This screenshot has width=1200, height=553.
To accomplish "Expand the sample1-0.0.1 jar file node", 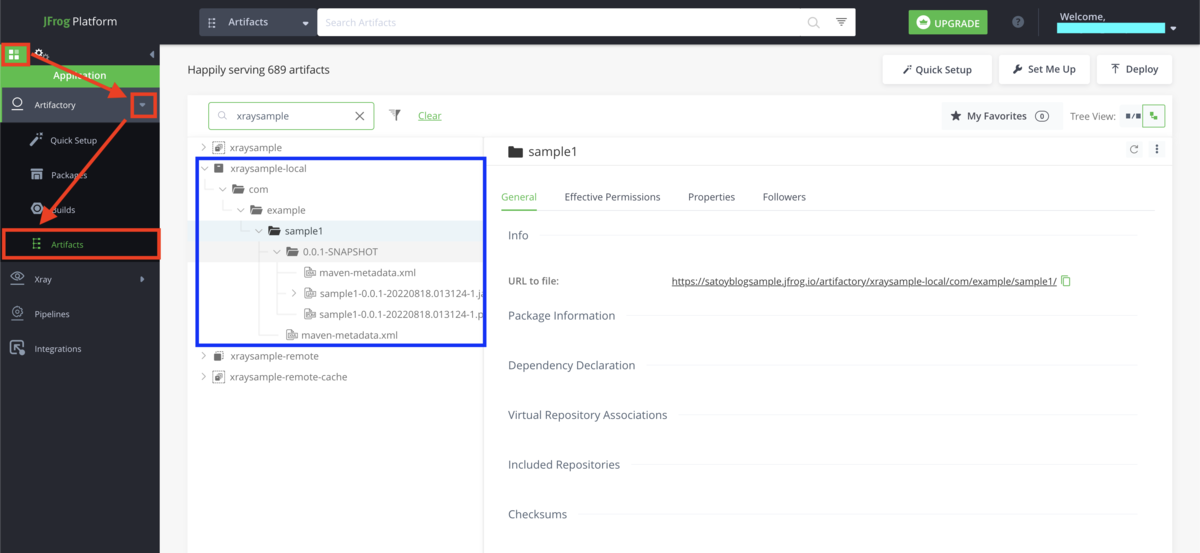I will [x=294, y=293].
